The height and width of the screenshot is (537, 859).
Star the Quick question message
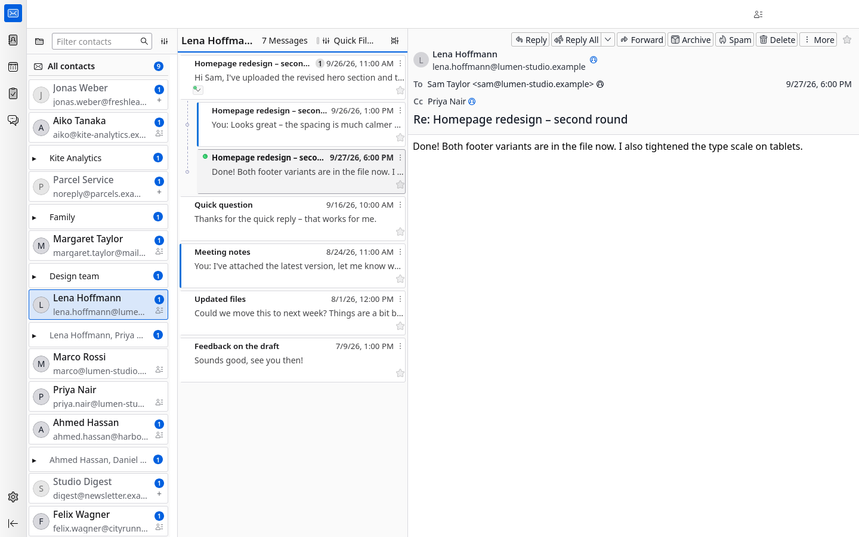tap(400, 232)
